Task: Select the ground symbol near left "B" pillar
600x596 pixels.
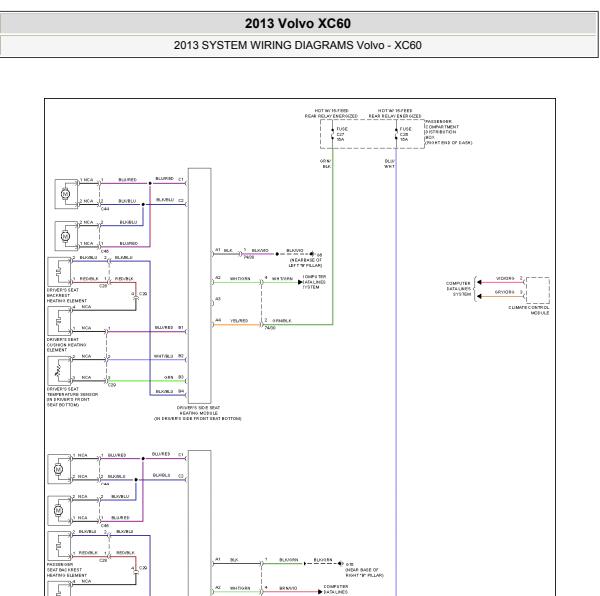Action: 312,254
